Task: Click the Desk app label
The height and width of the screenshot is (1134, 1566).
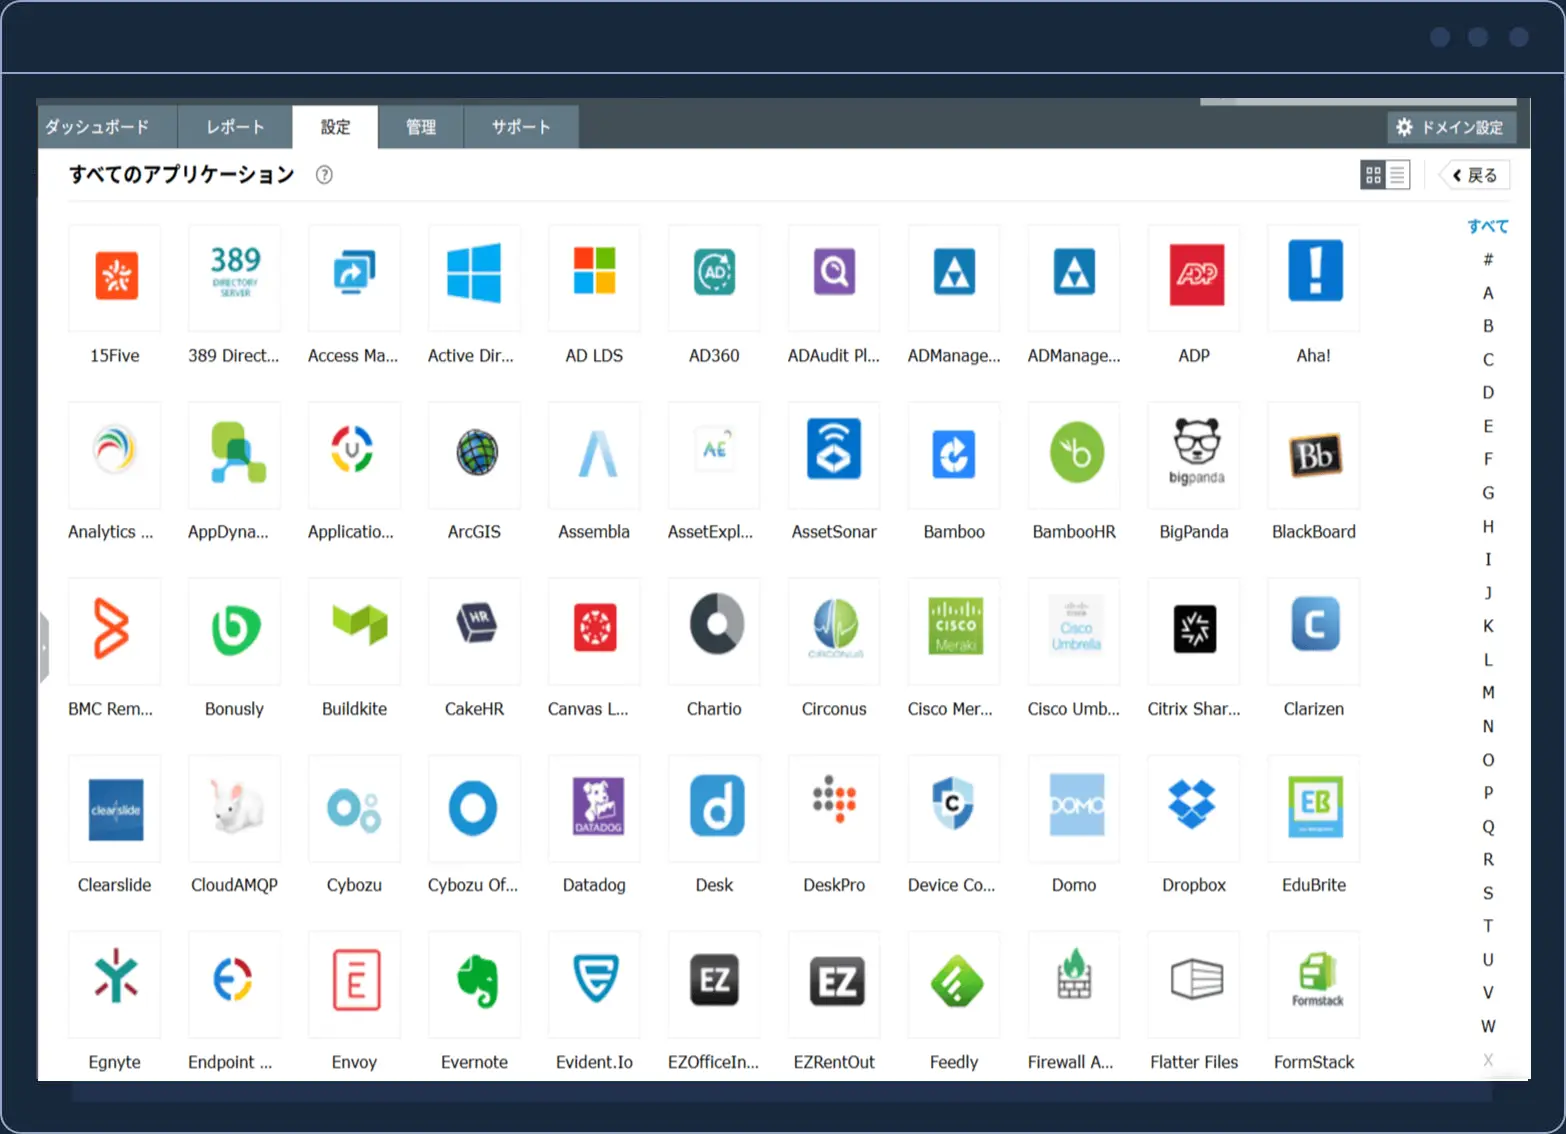Action: (x=714, y=885)
